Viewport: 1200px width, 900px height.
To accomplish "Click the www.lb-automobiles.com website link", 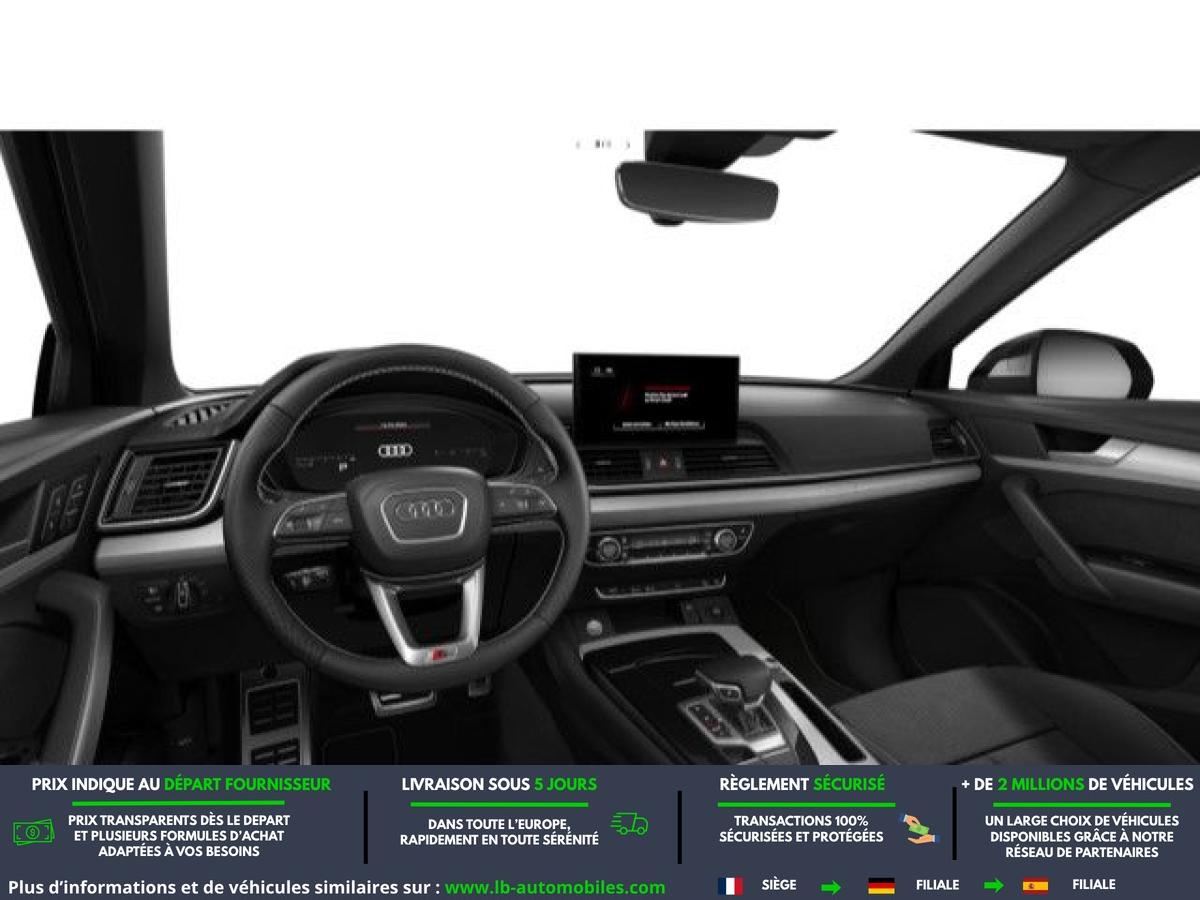I will click(x=555, y=887).
